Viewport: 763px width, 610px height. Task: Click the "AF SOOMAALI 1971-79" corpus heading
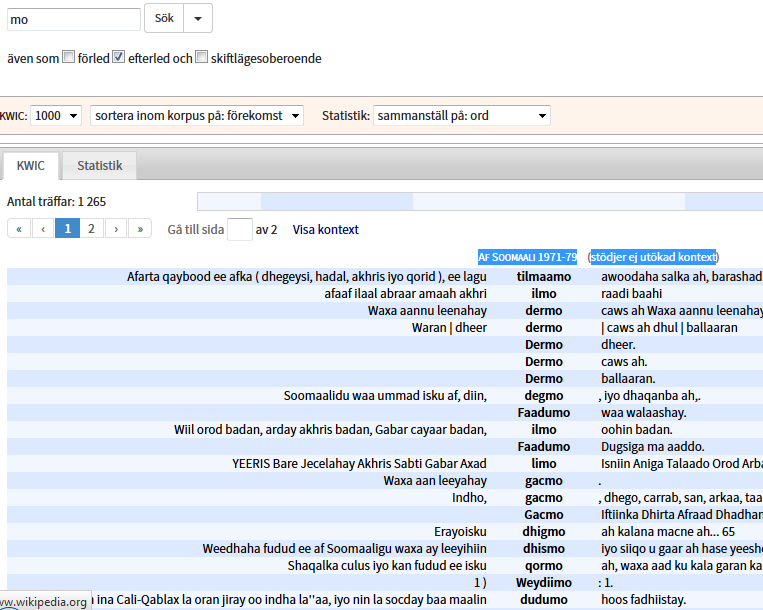527,257
